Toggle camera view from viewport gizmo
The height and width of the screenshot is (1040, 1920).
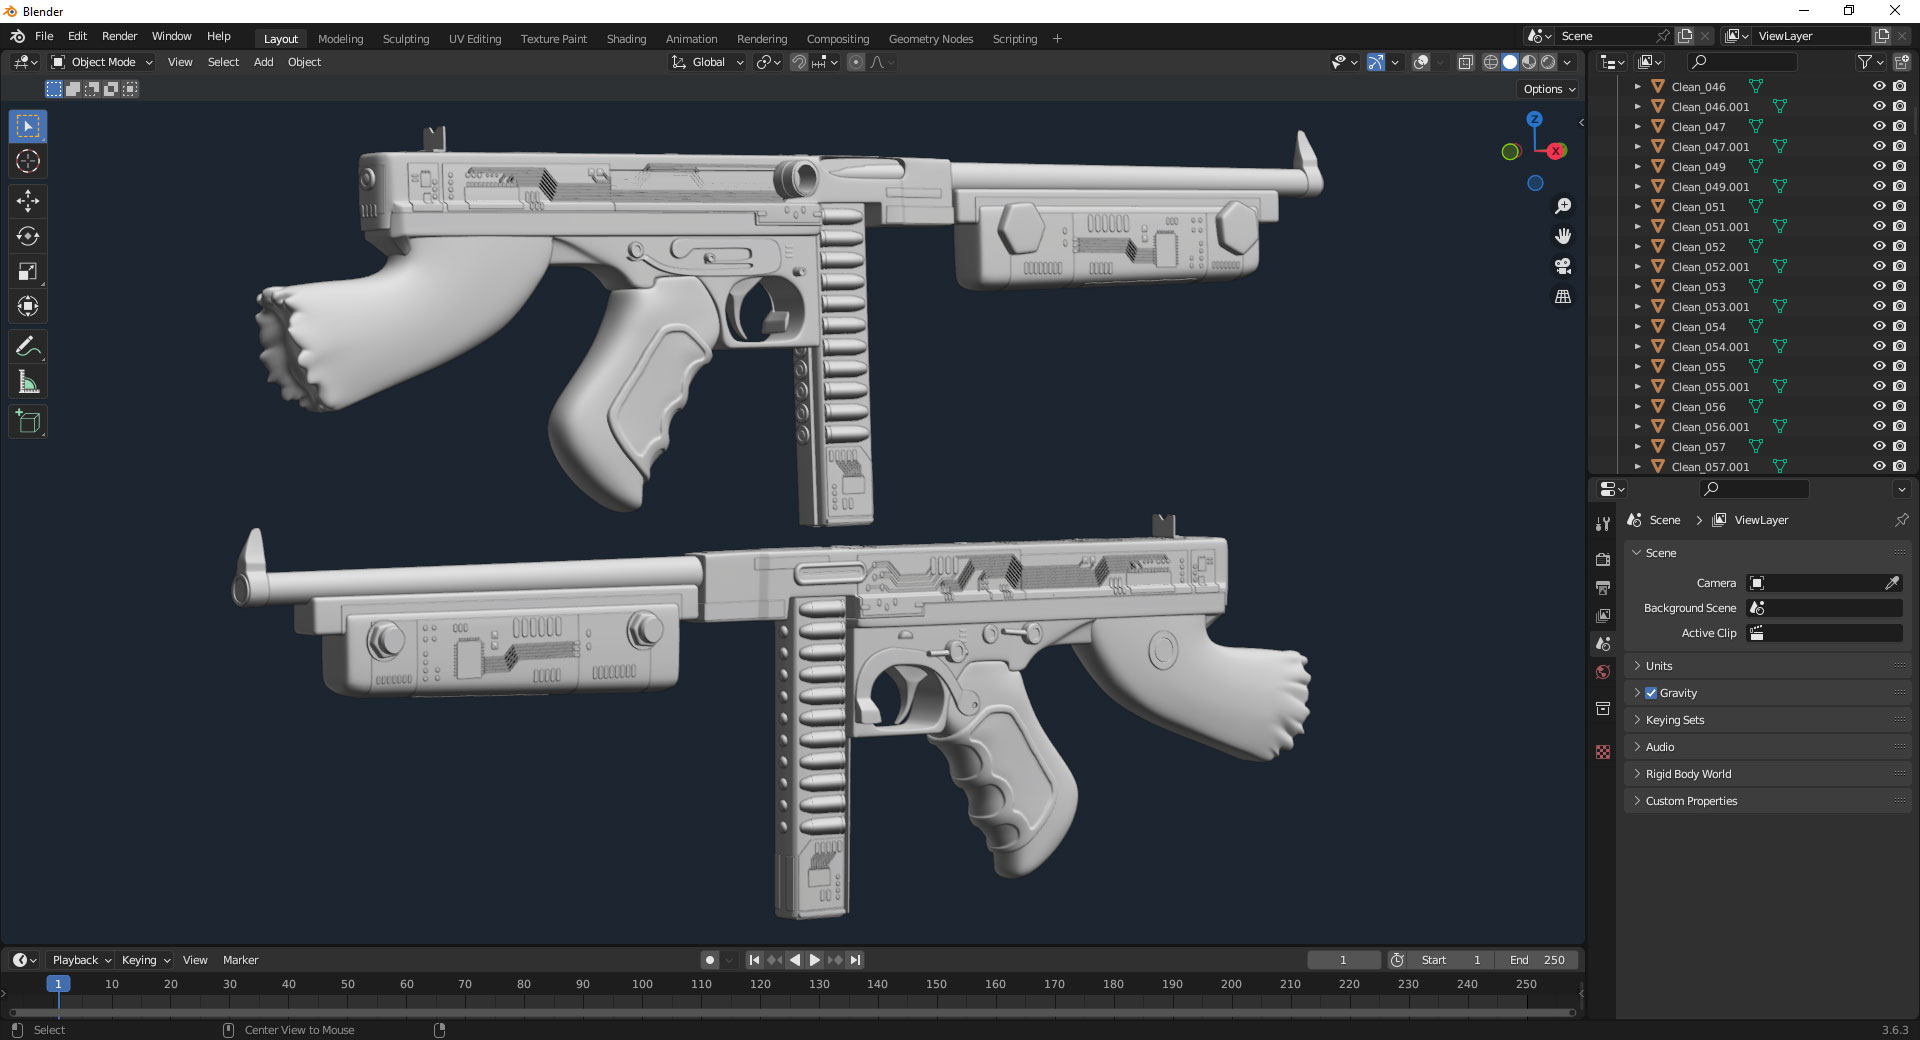1563,266
